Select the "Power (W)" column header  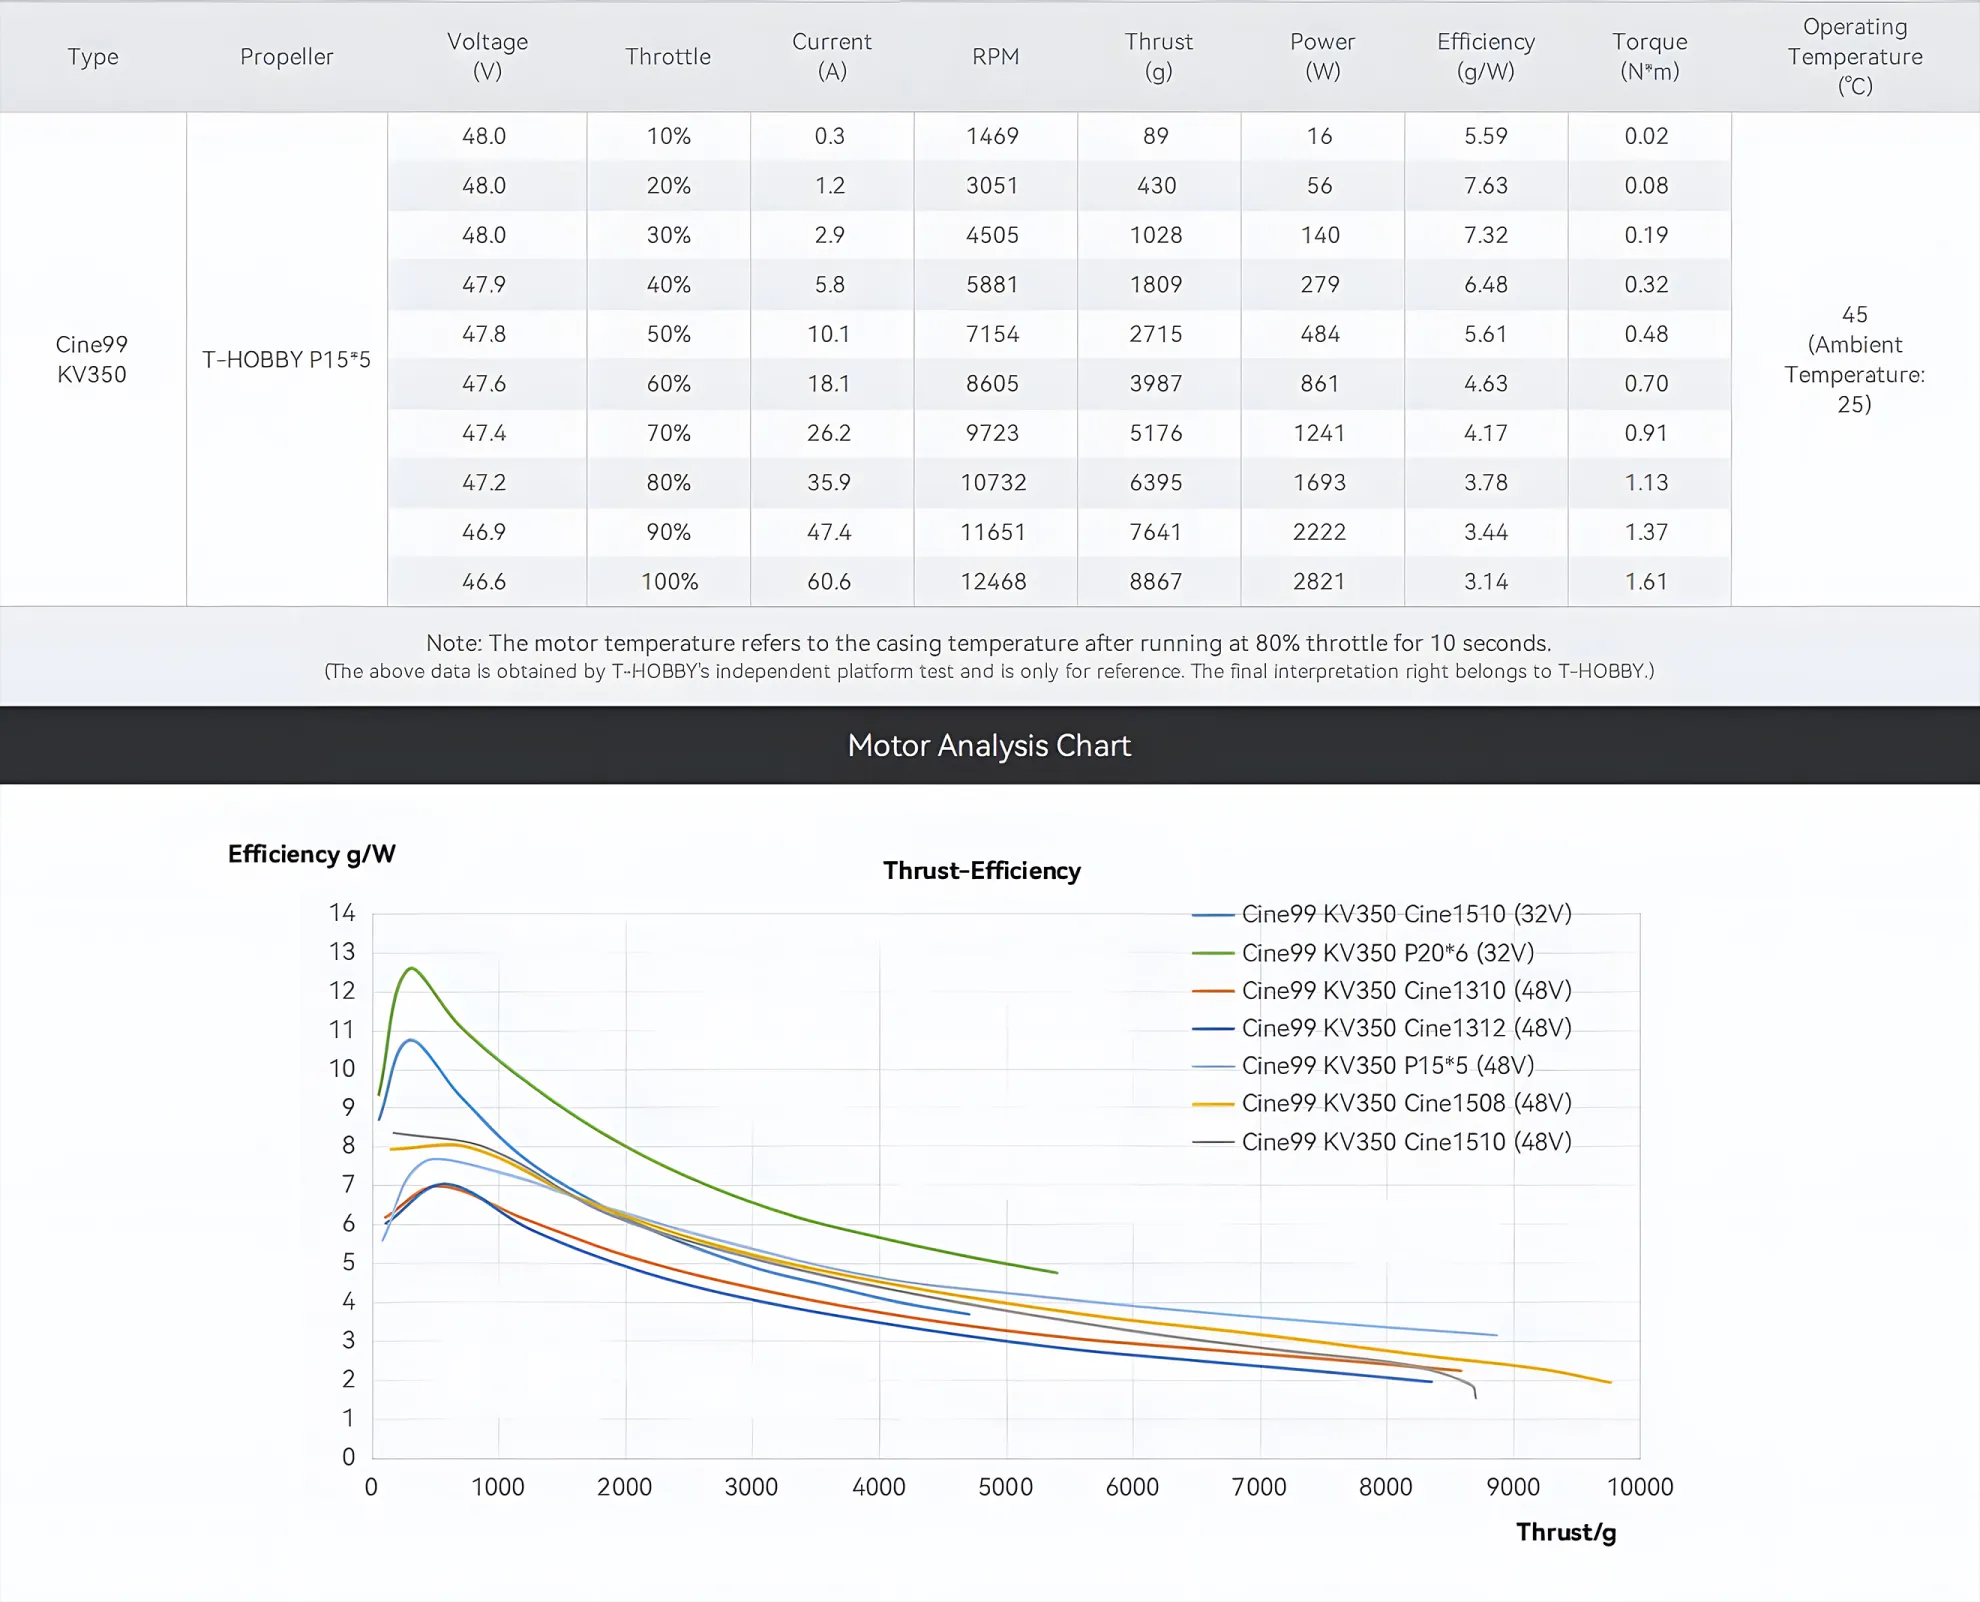coord(1322,56)
